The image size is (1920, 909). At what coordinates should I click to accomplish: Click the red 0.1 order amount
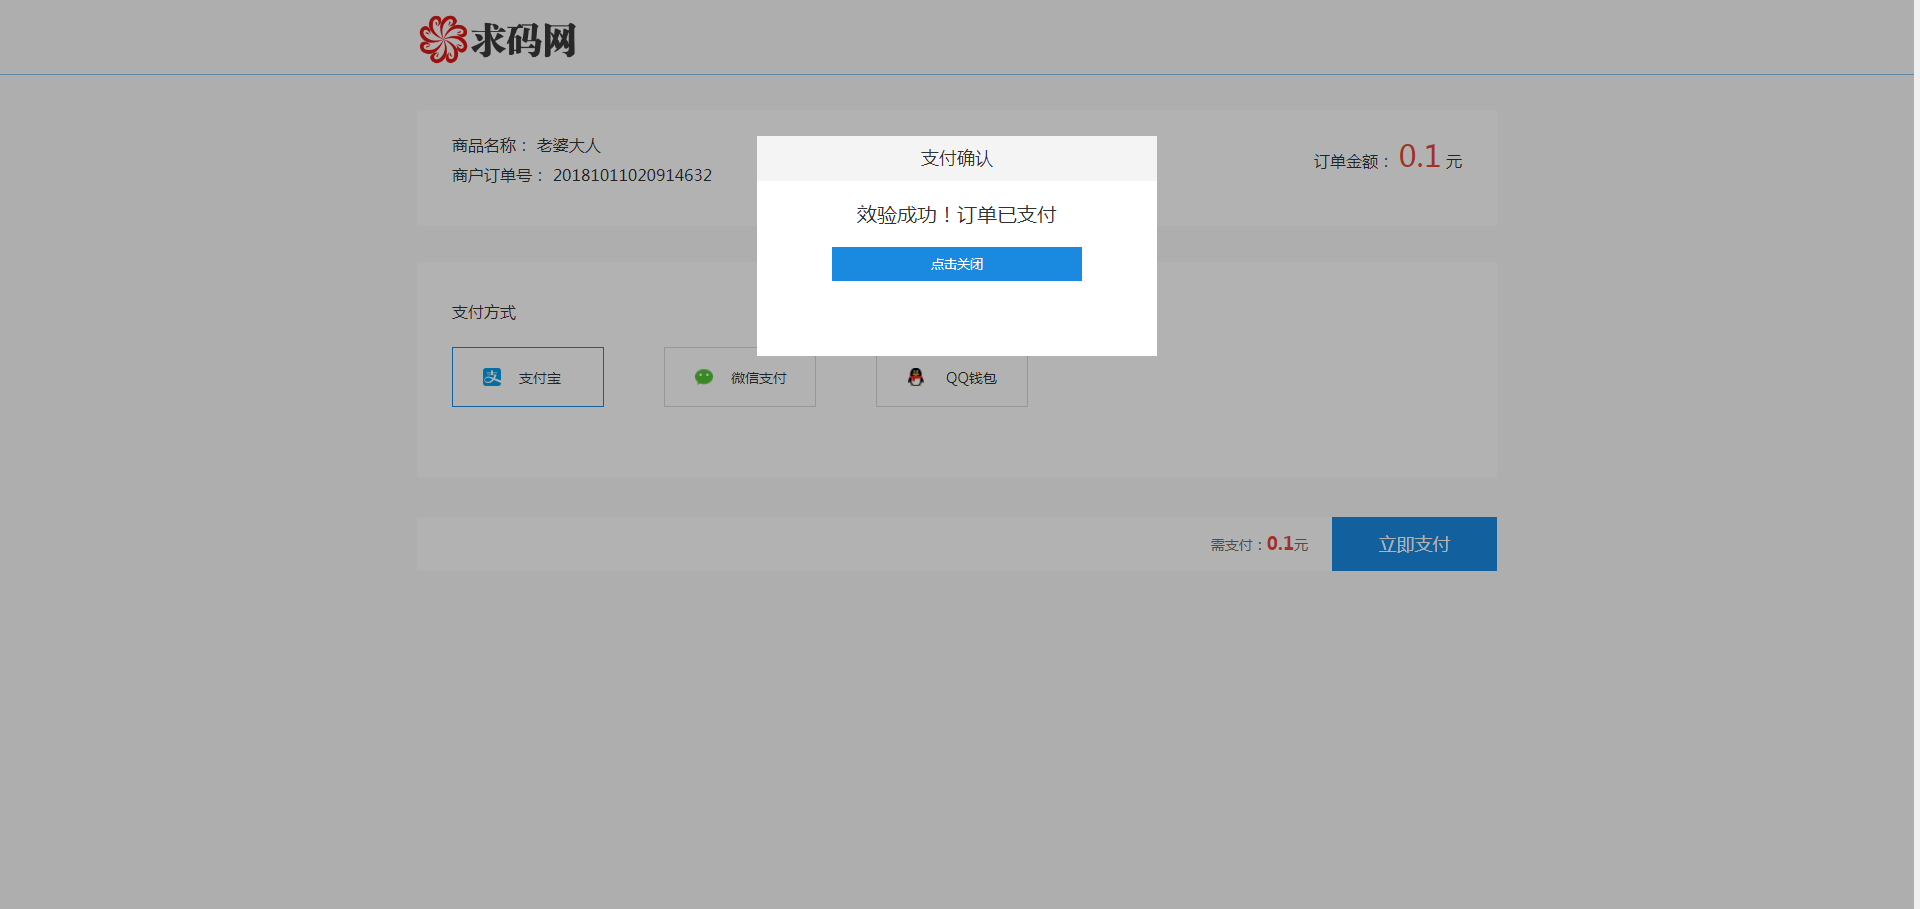point(1418,157)
